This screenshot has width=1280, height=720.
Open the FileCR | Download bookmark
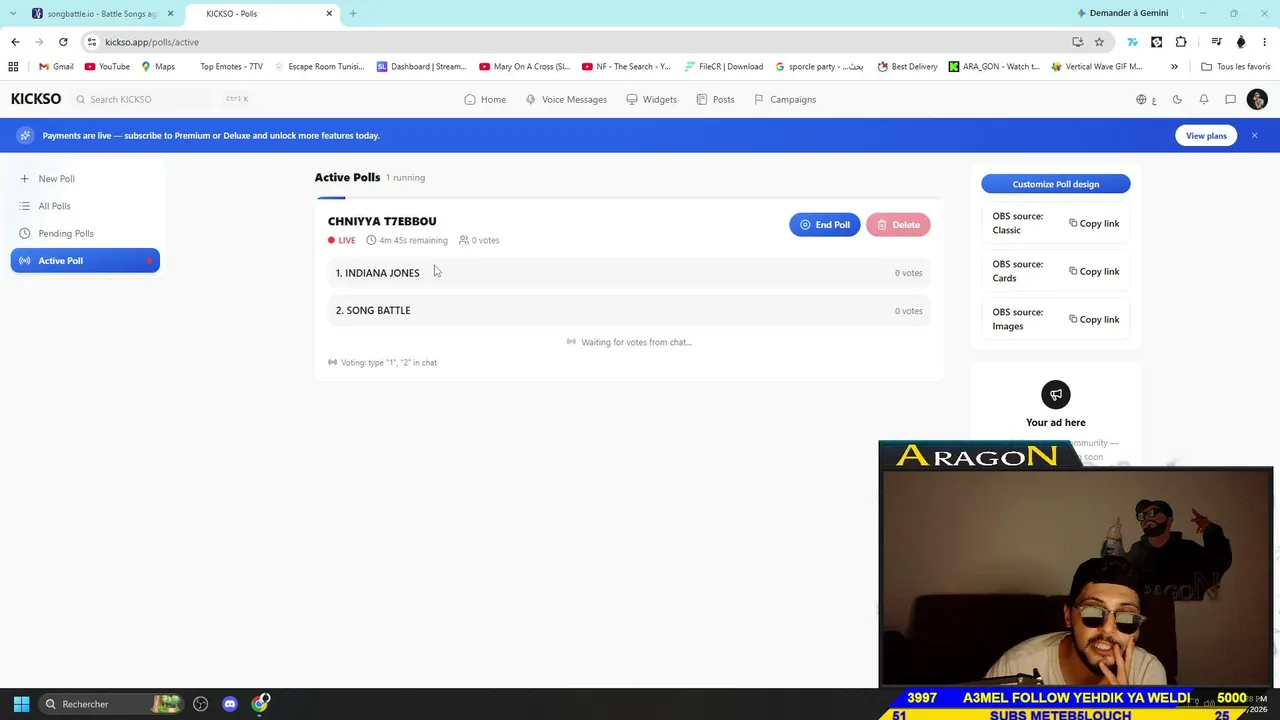[x=724, y=67]
